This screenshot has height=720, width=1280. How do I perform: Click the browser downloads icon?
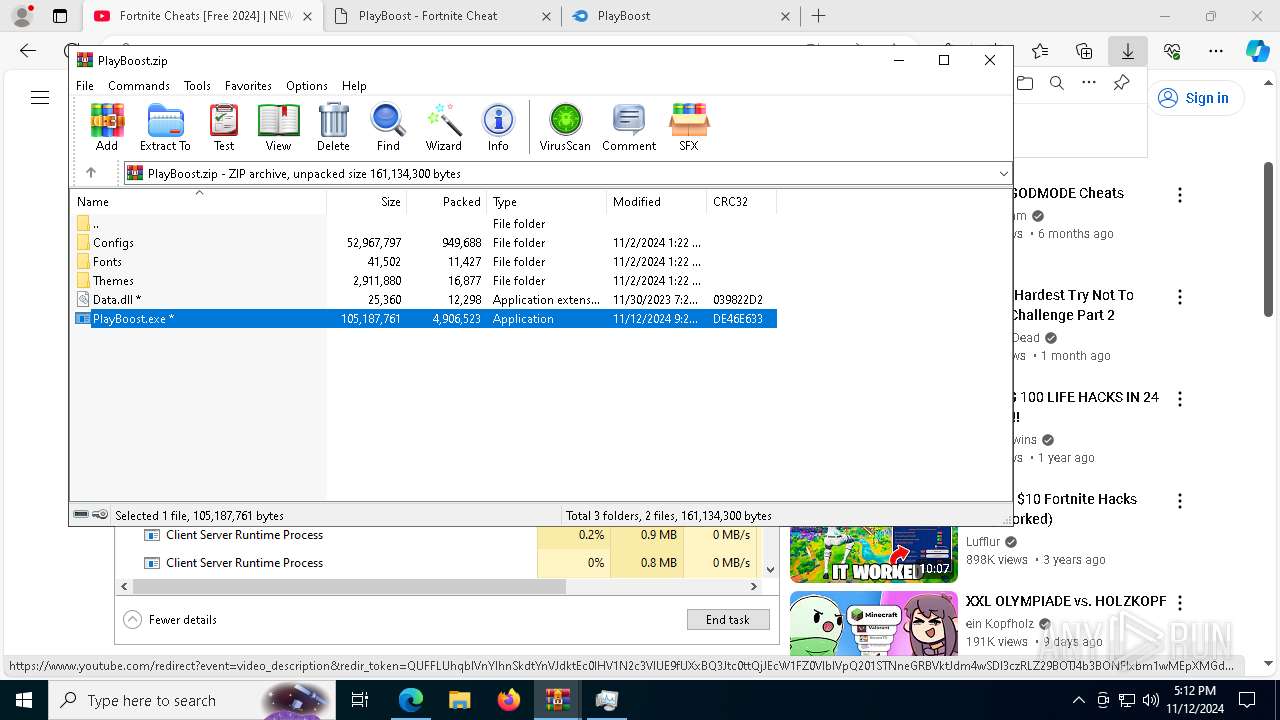(x=1127, y=51)
